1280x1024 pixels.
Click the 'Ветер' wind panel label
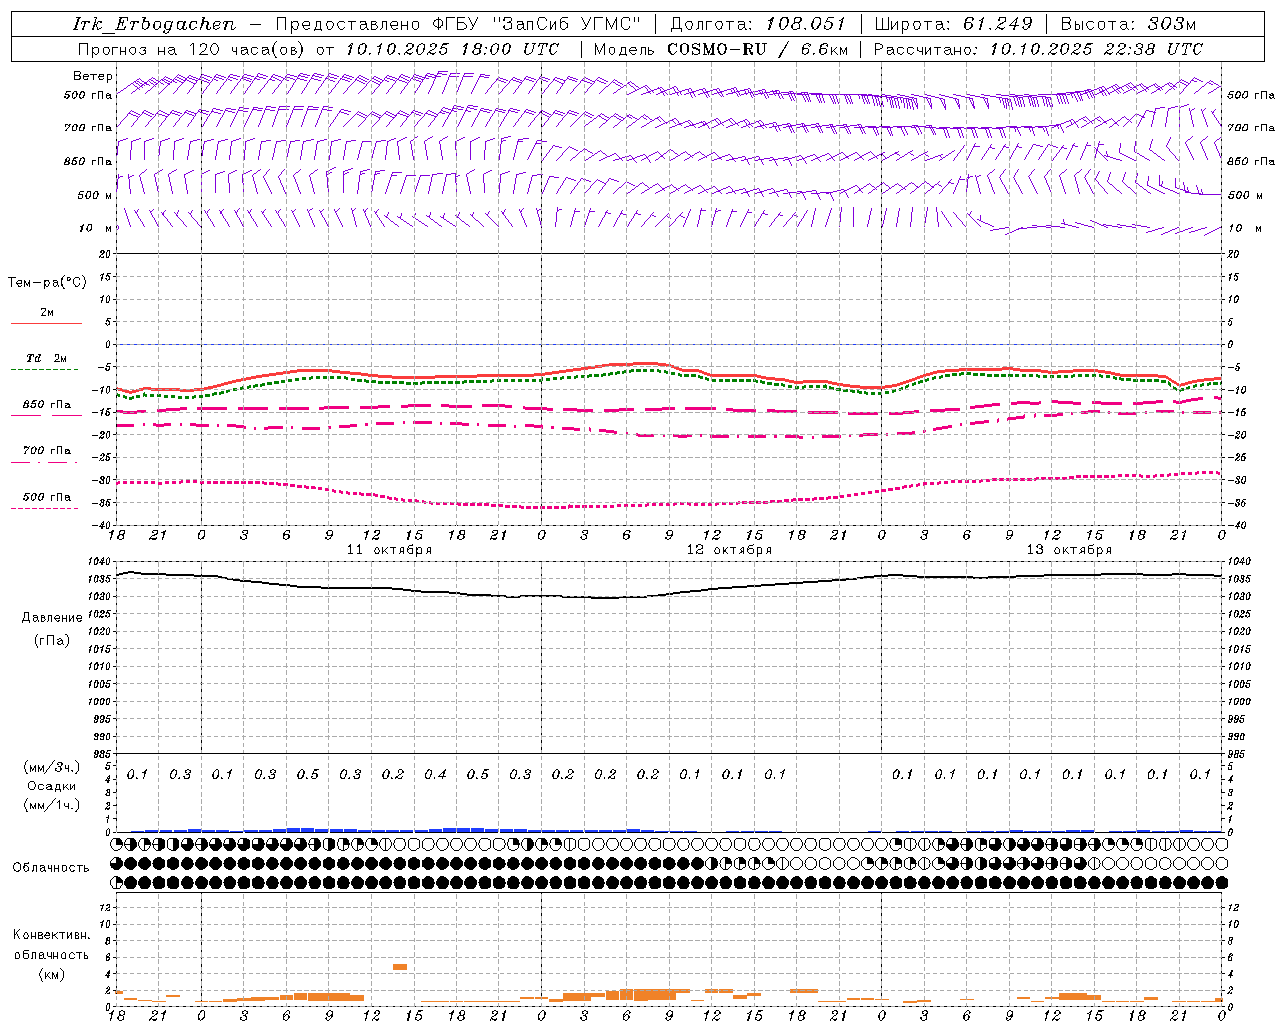[92, 76]
